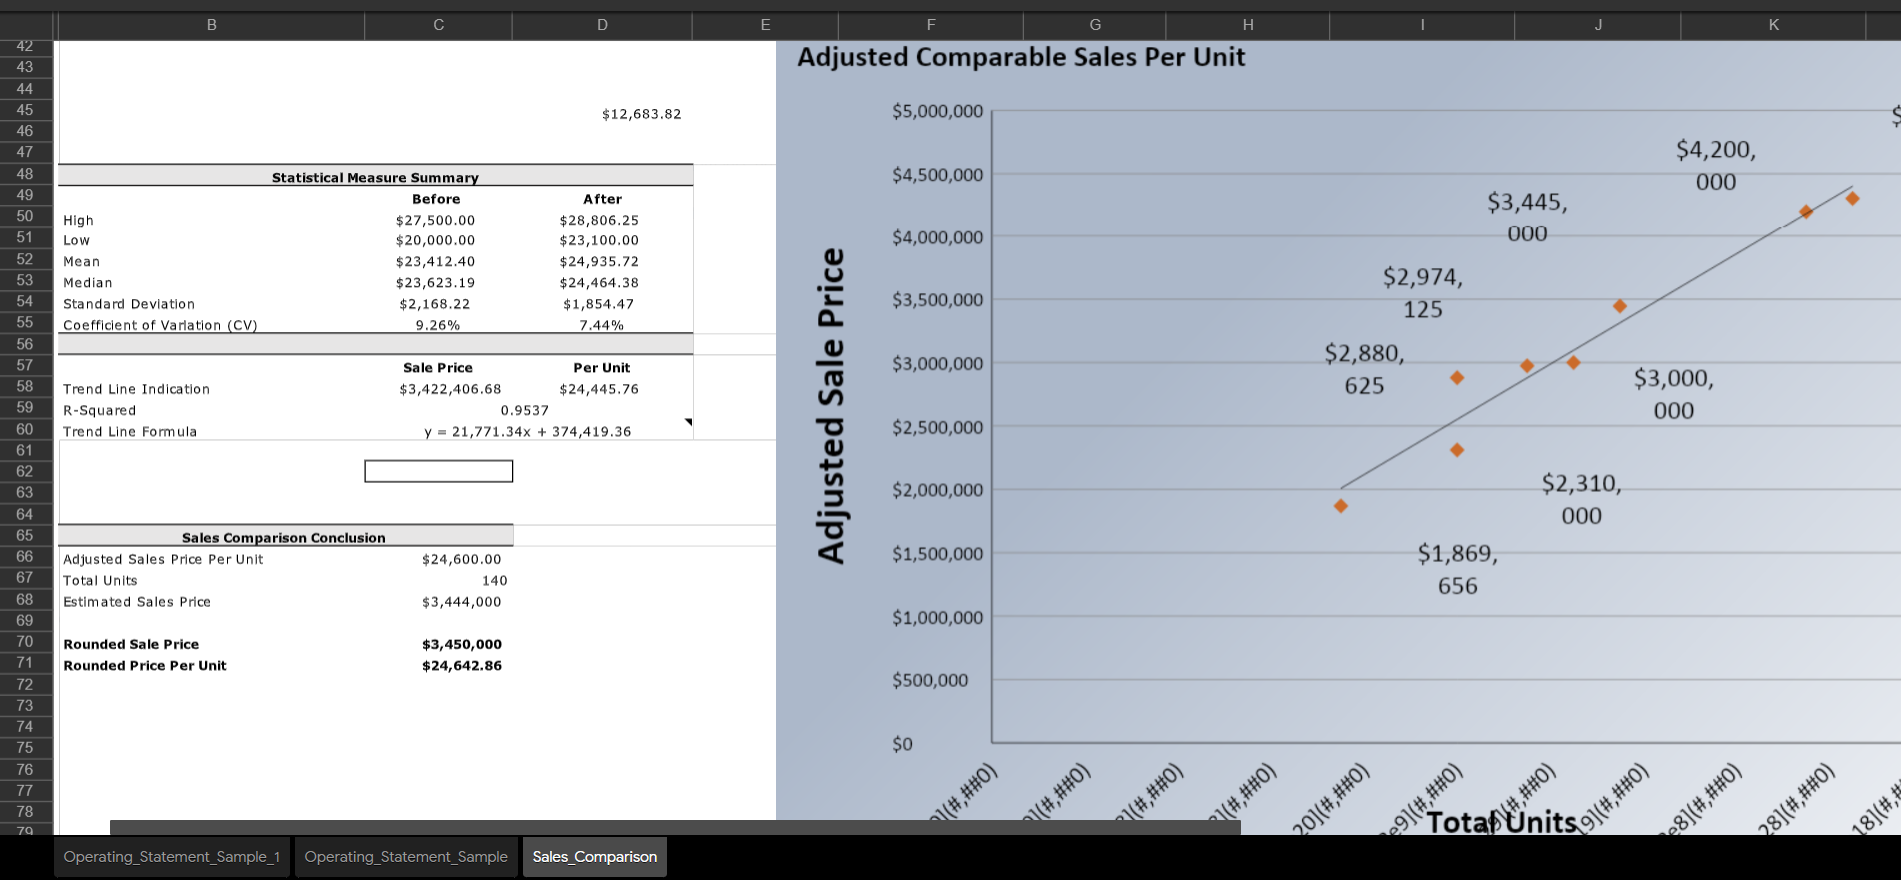Click the trend line formula y = 21,771.34x + 374,419.36
Screen dimensions: 1901x880
(x=528, y=432)
